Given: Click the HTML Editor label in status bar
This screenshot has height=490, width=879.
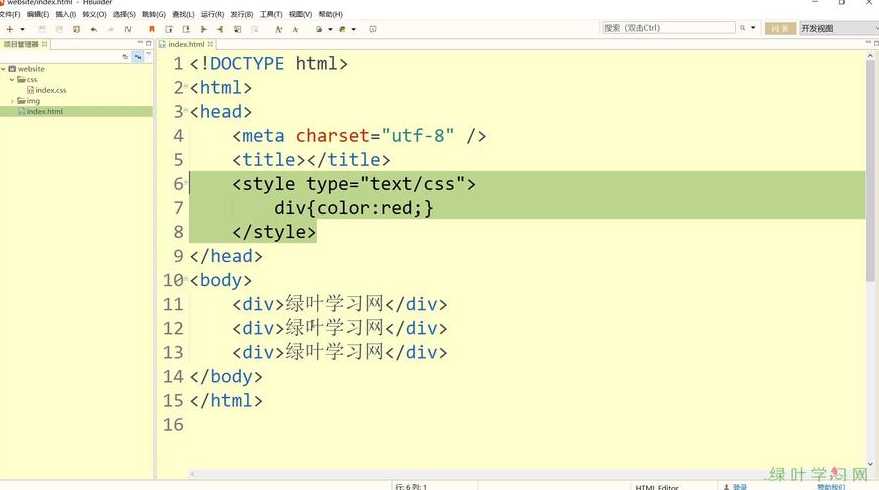Looking at the screenshot, I should (x=656, y=487).
